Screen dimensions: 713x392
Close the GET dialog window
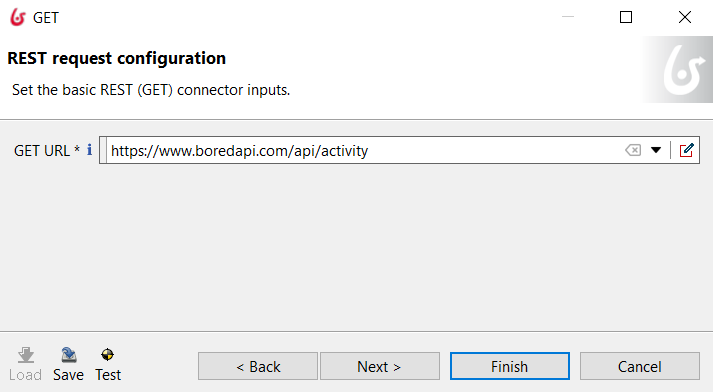[x=685, y=17]
